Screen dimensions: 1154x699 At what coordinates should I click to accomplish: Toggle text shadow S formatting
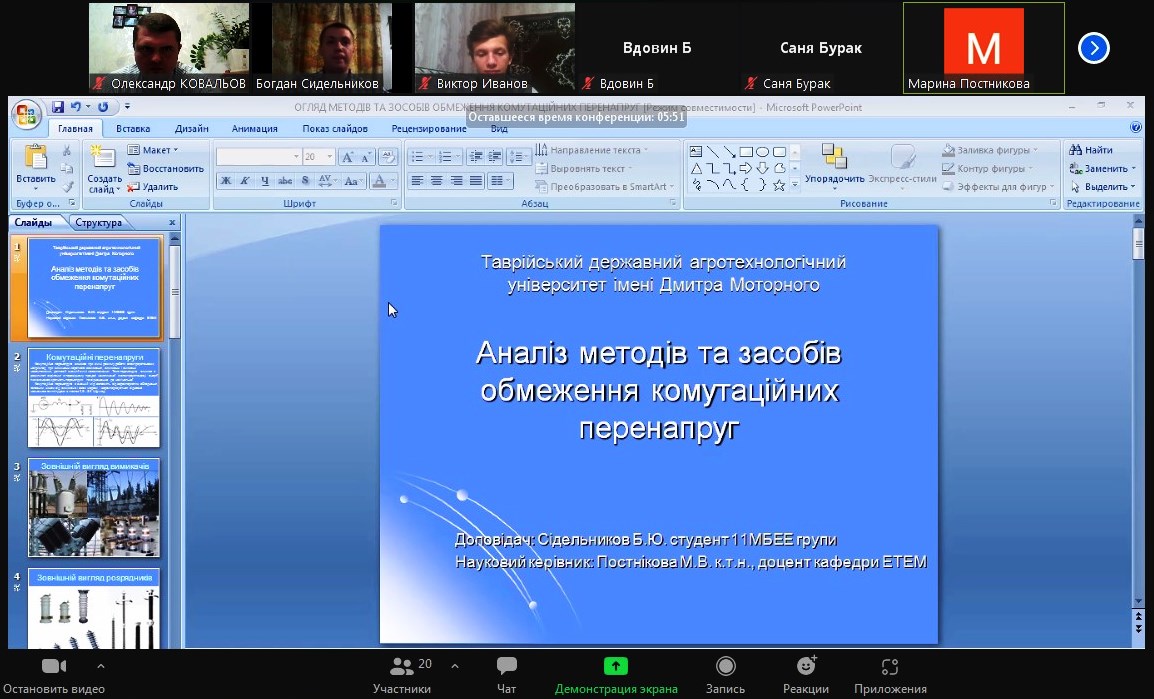(305, 180)
